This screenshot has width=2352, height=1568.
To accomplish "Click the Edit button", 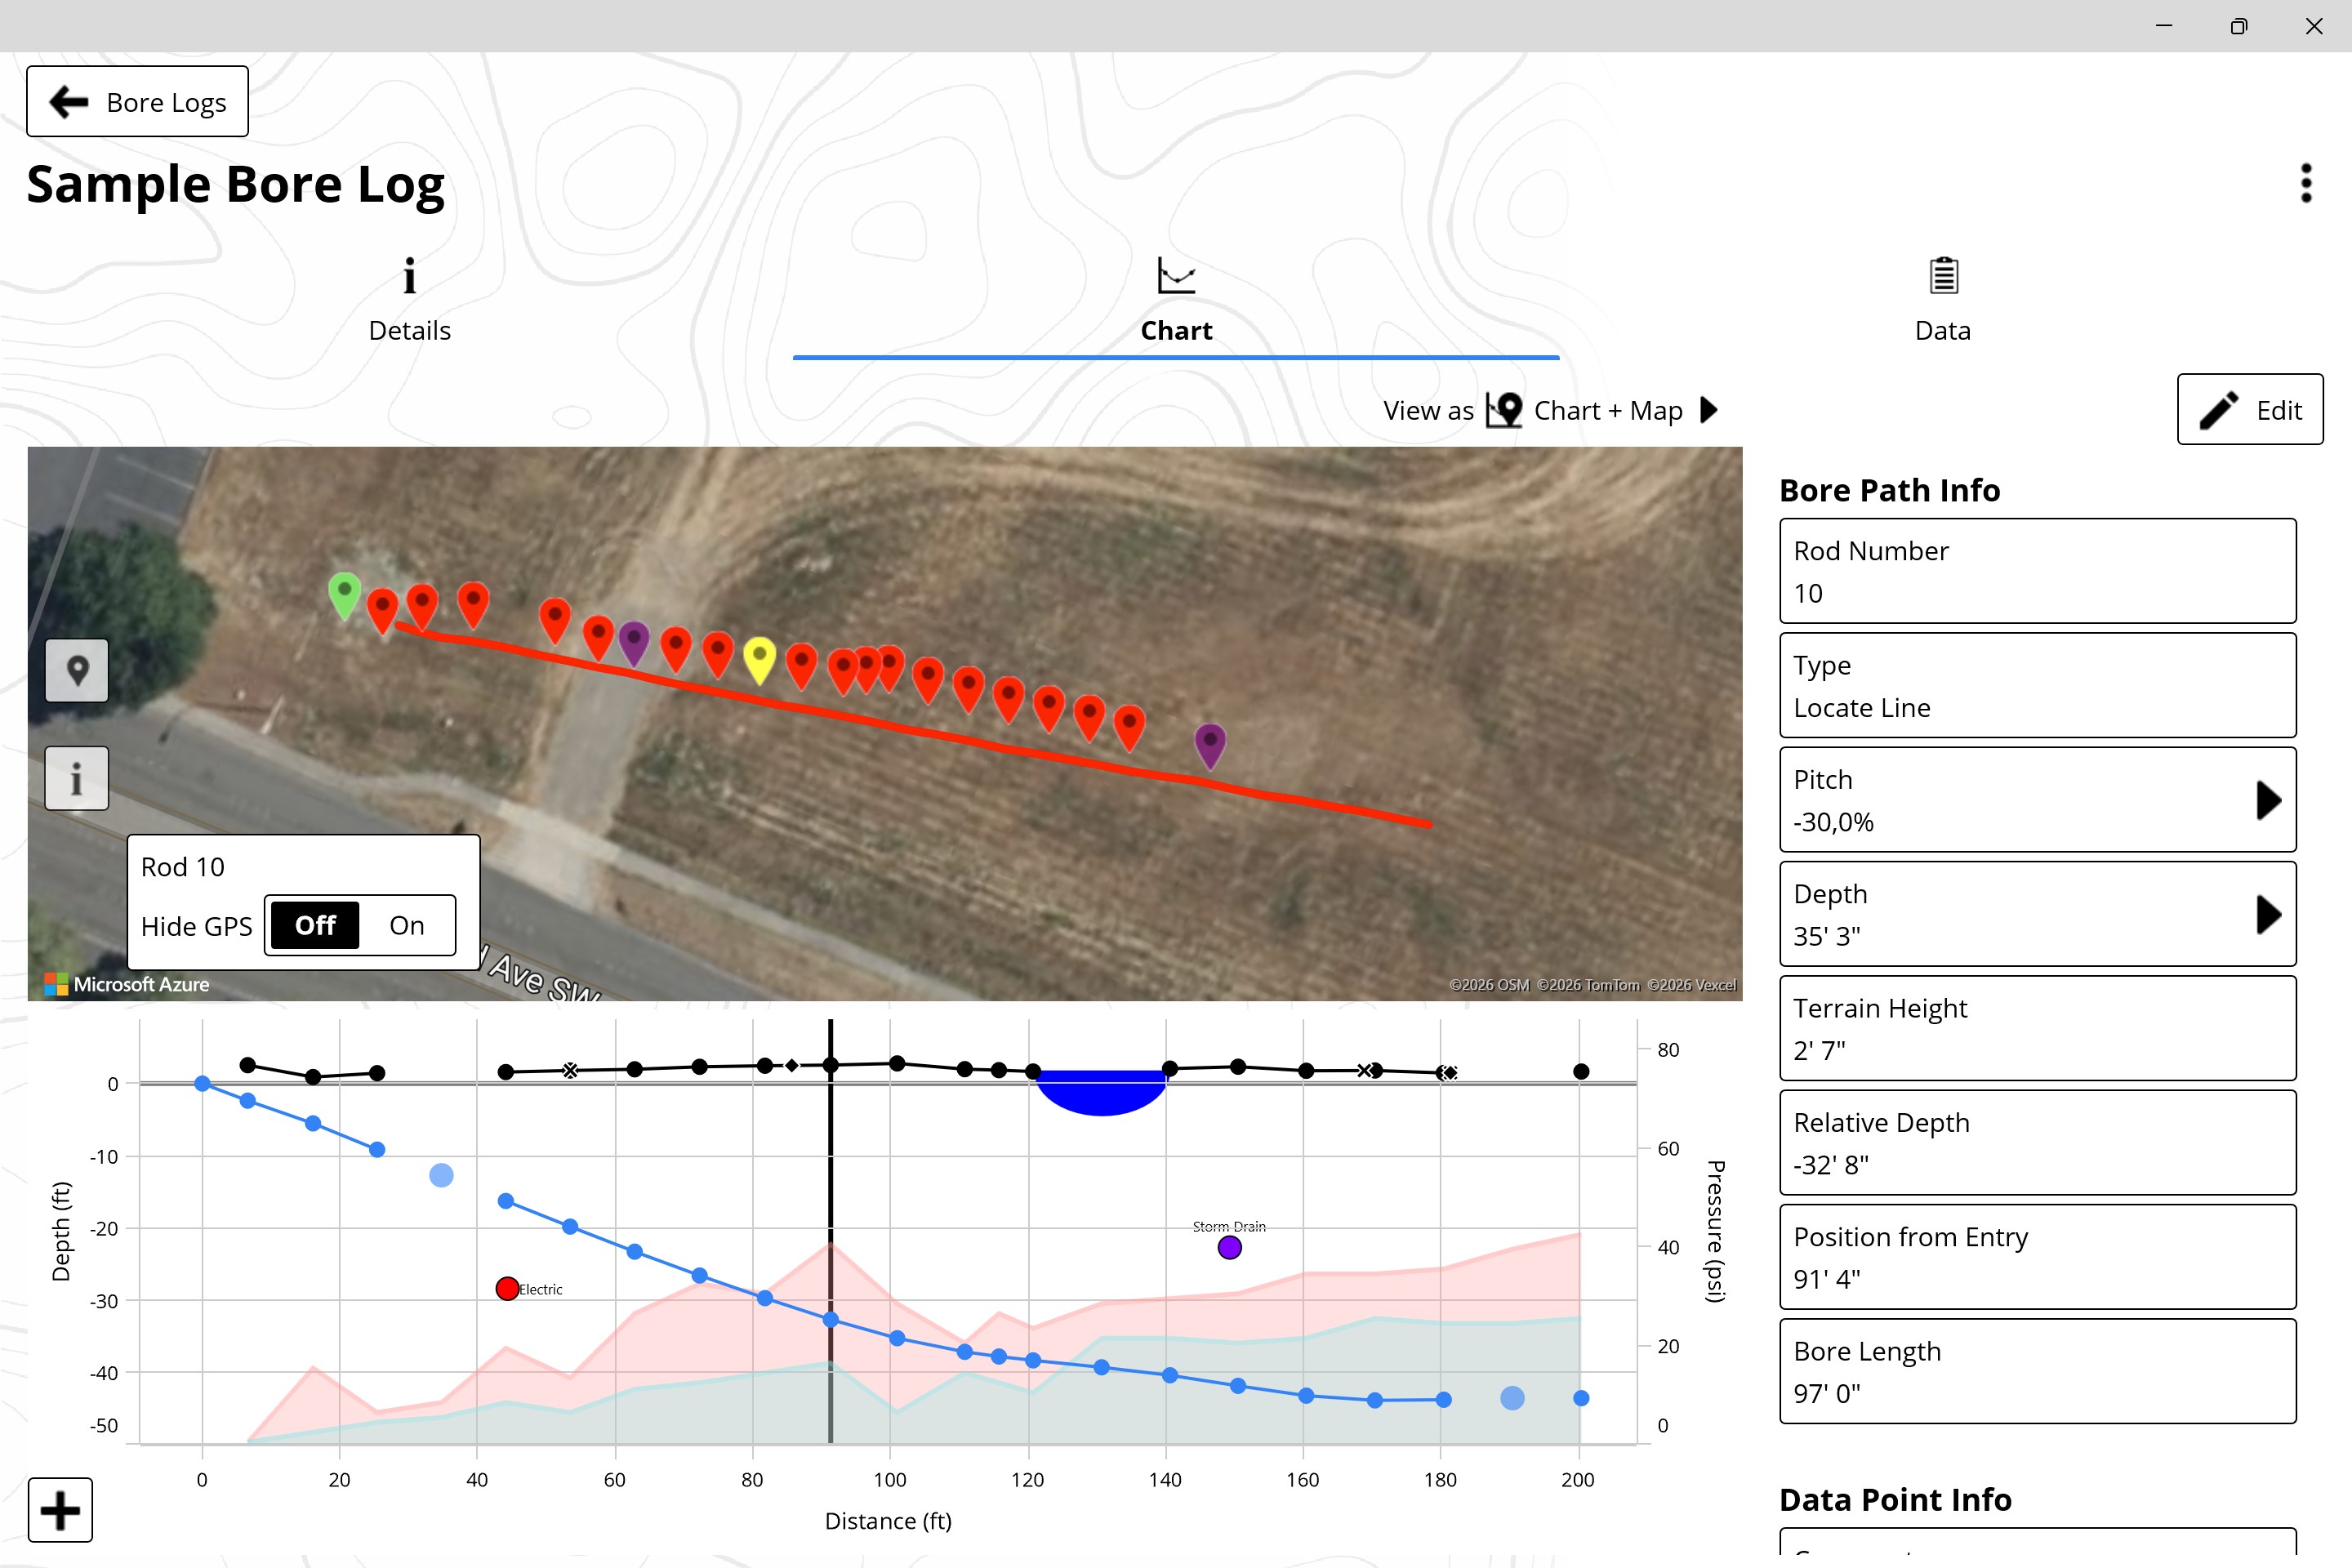I will click(2250, 409).
